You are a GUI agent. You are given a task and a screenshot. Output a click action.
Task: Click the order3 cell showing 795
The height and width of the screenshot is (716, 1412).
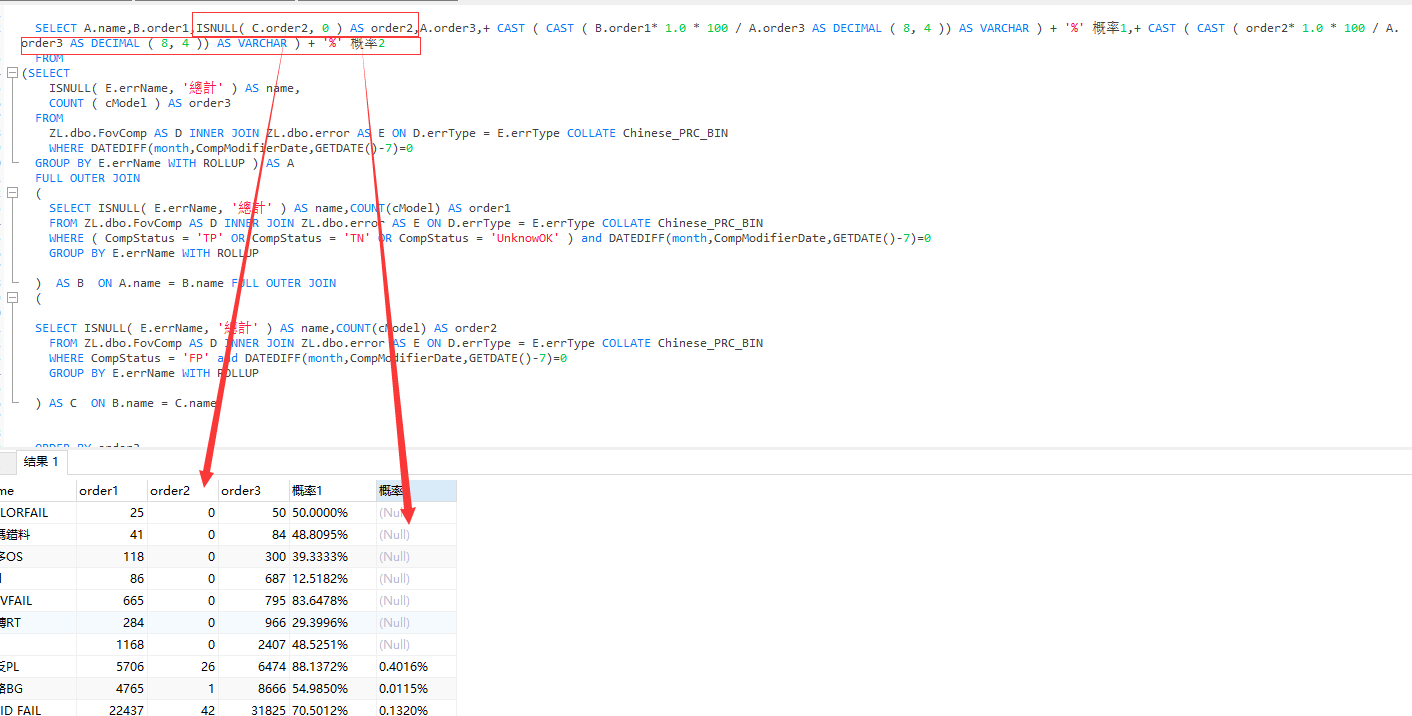[x=254, y=600]
